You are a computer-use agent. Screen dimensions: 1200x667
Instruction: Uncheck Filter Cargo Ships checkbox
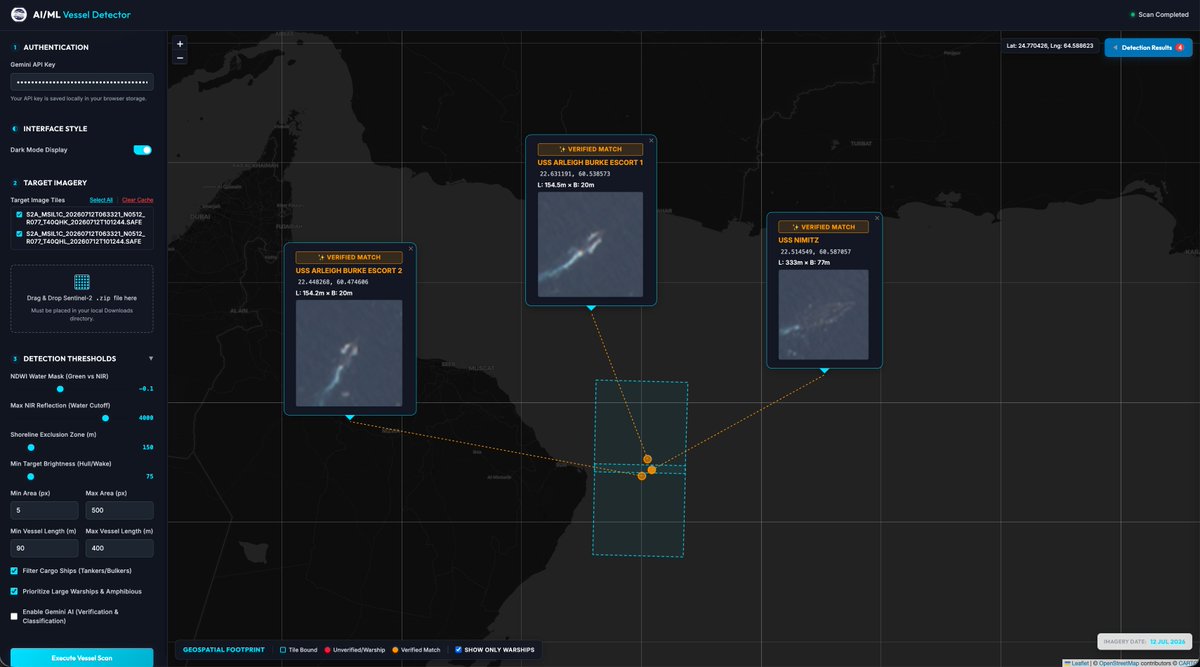pyautogui.click(x=14, y=571)
